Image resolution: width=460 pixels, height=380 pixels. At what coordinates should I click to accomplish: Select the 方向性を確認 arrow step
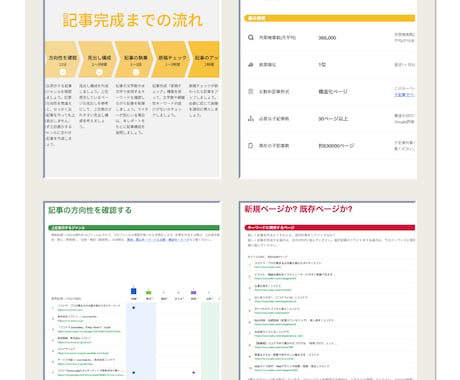click(62, 59)
